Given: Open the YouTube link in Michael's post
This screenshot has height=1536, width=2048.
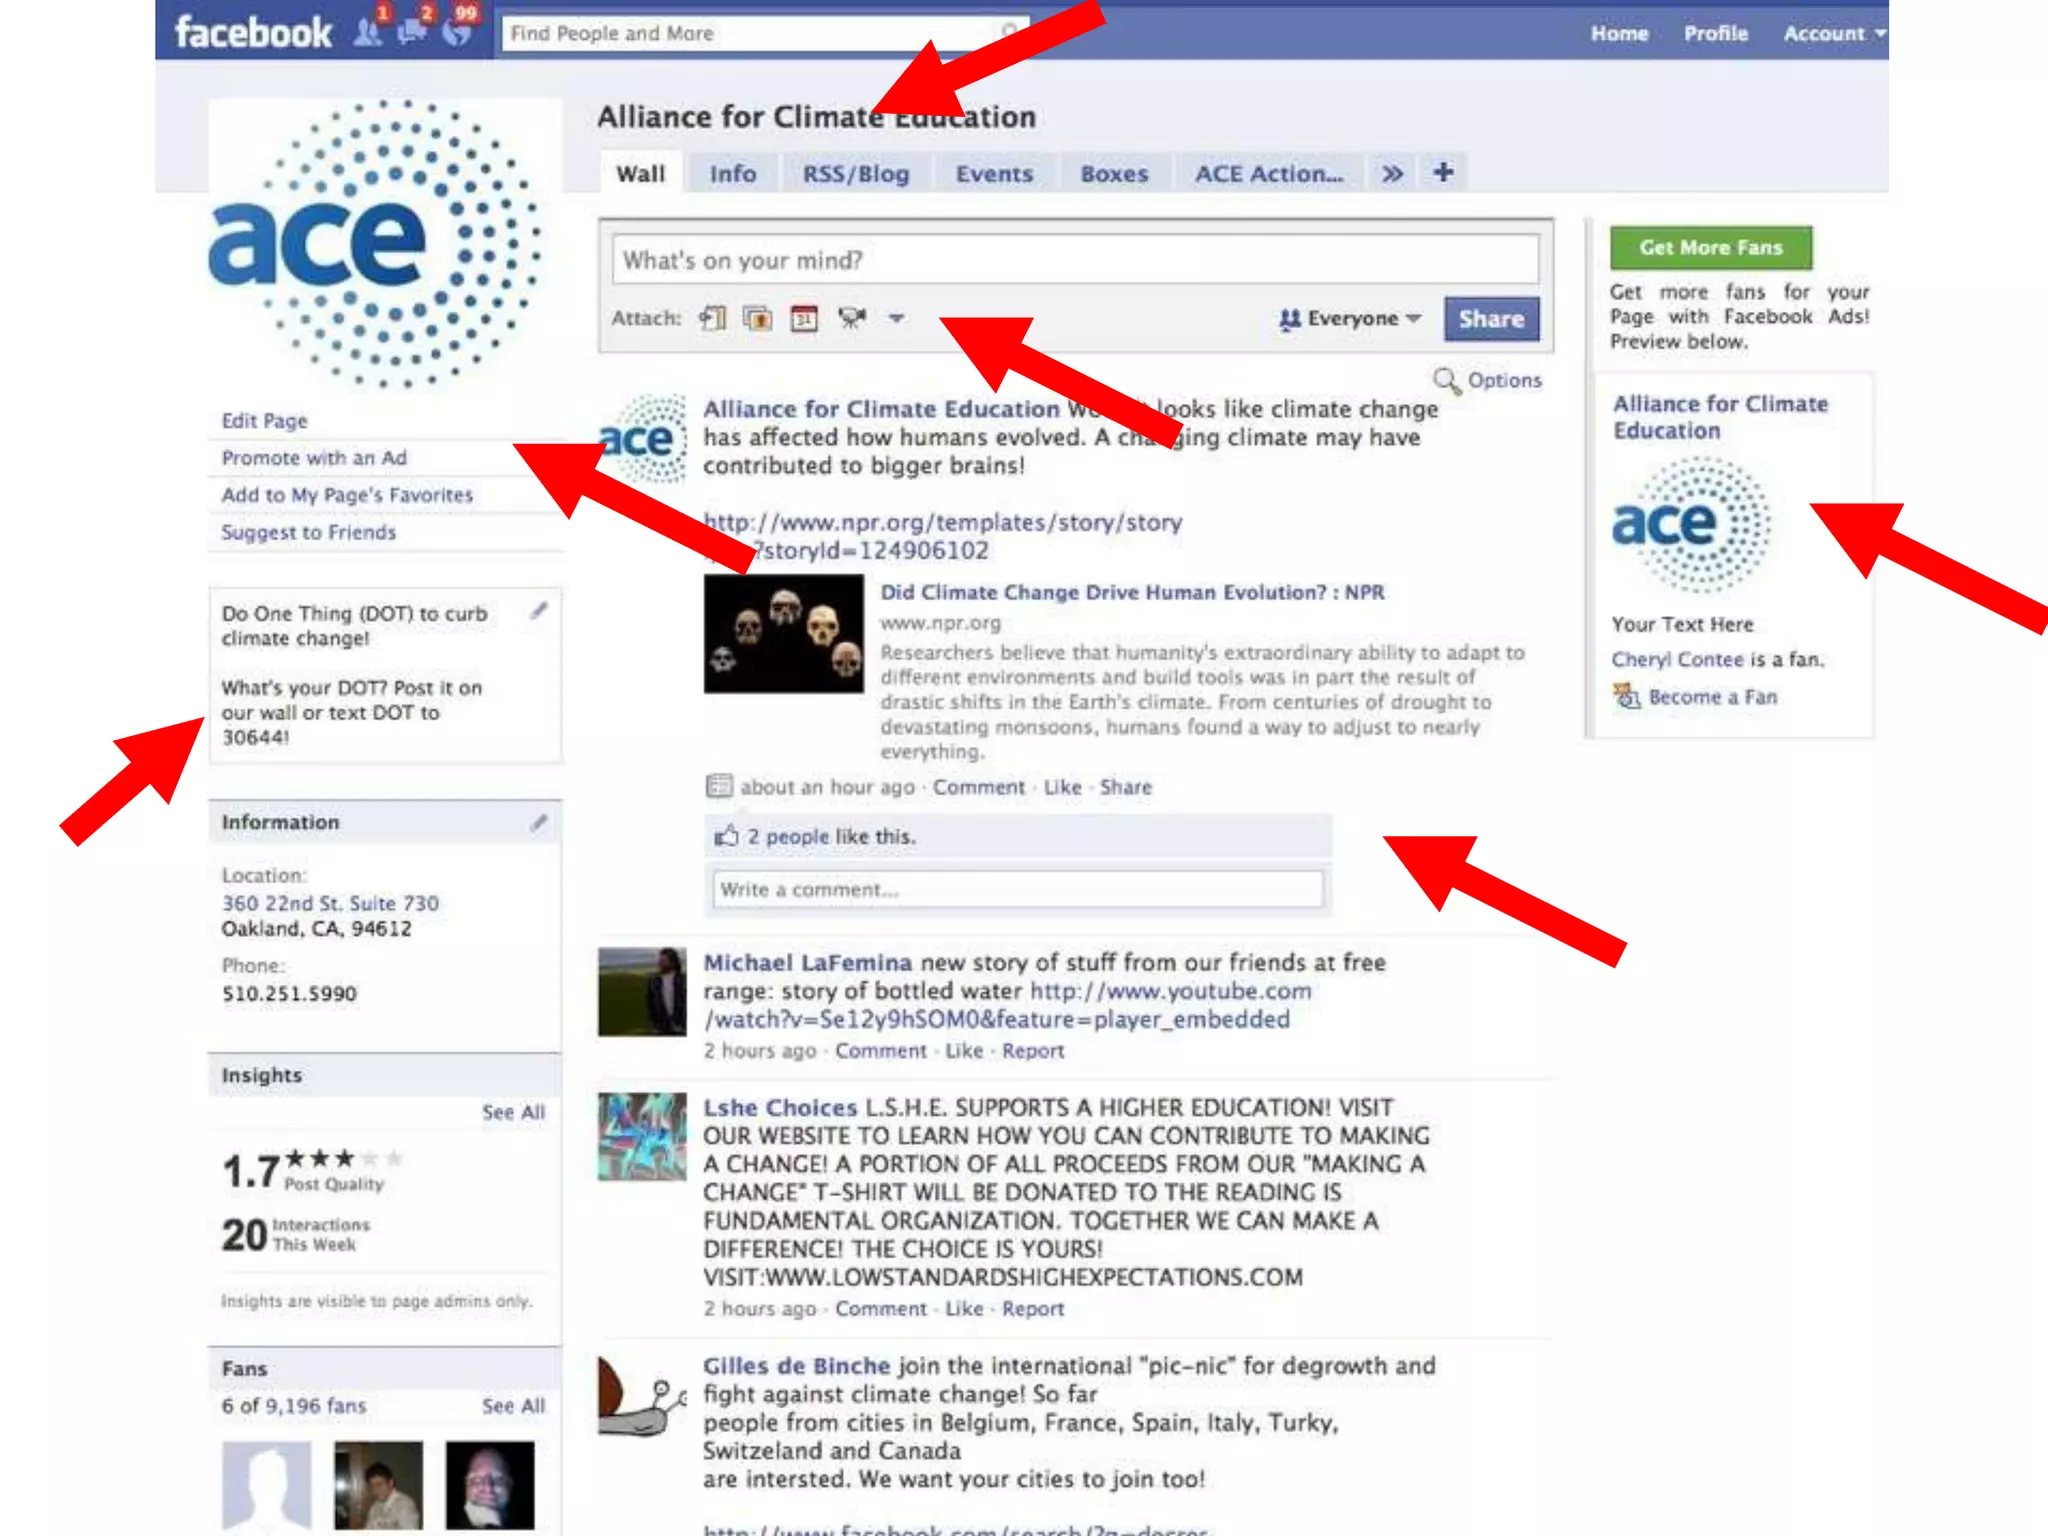Looking at the screenshot, I should click(x=1007, y=1005).
